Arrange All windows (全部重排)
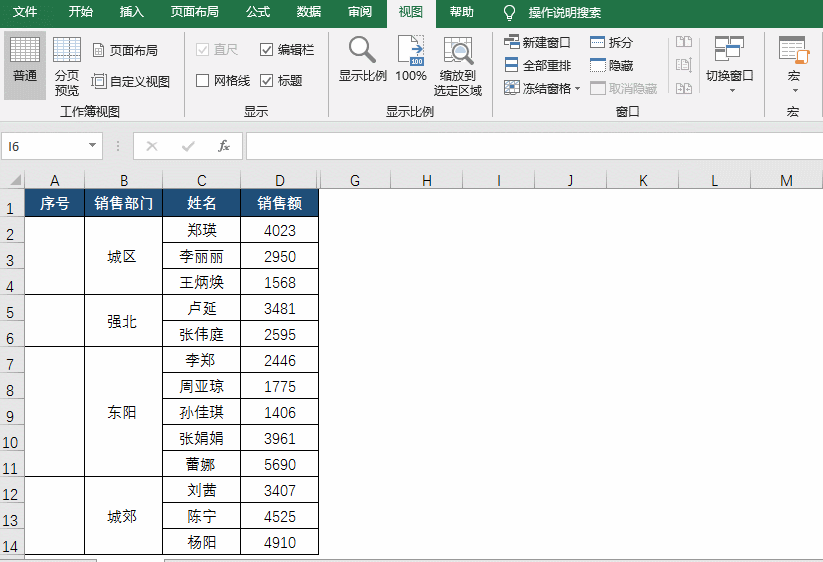This screenshot has width=823, height=562. (537, 65)
